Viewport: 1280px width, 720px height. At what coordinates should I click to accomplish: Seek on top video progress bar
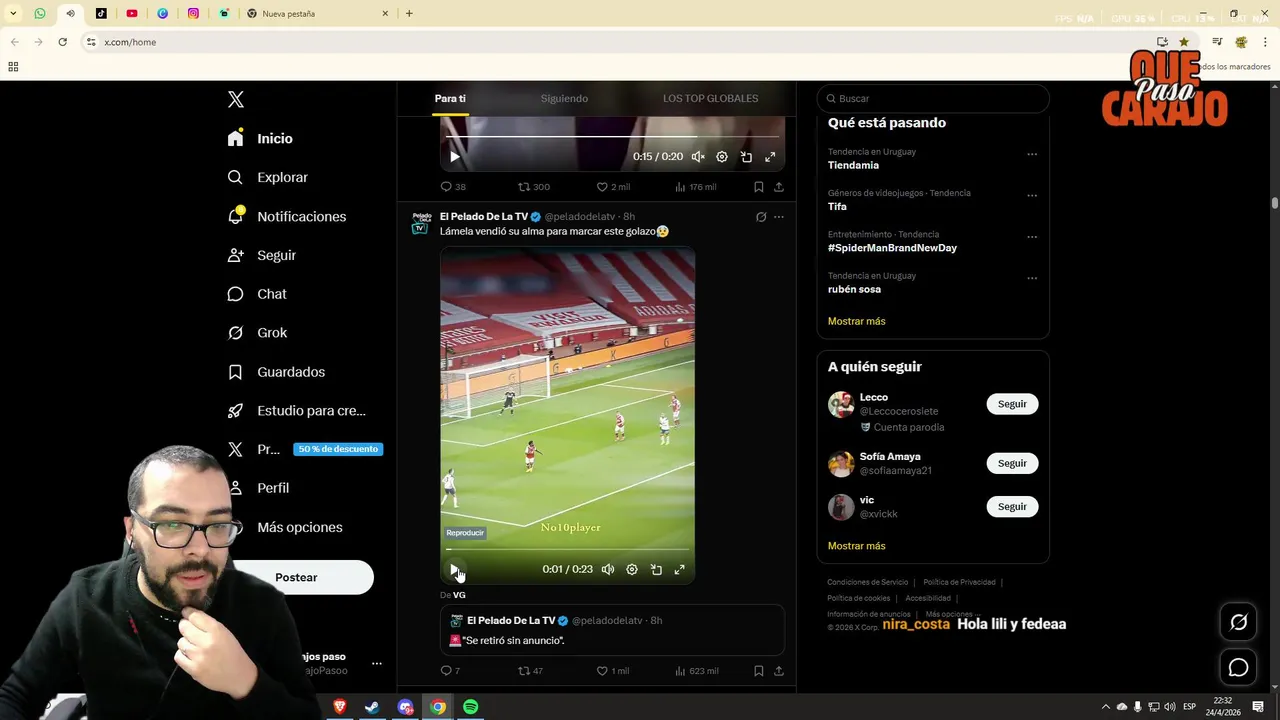pos(612,136)
